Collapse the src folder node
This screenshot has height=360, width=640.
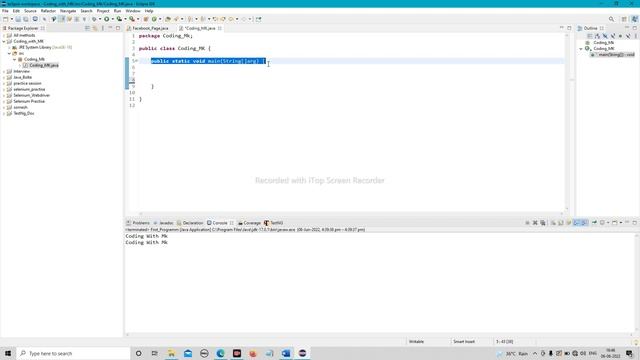9,53
